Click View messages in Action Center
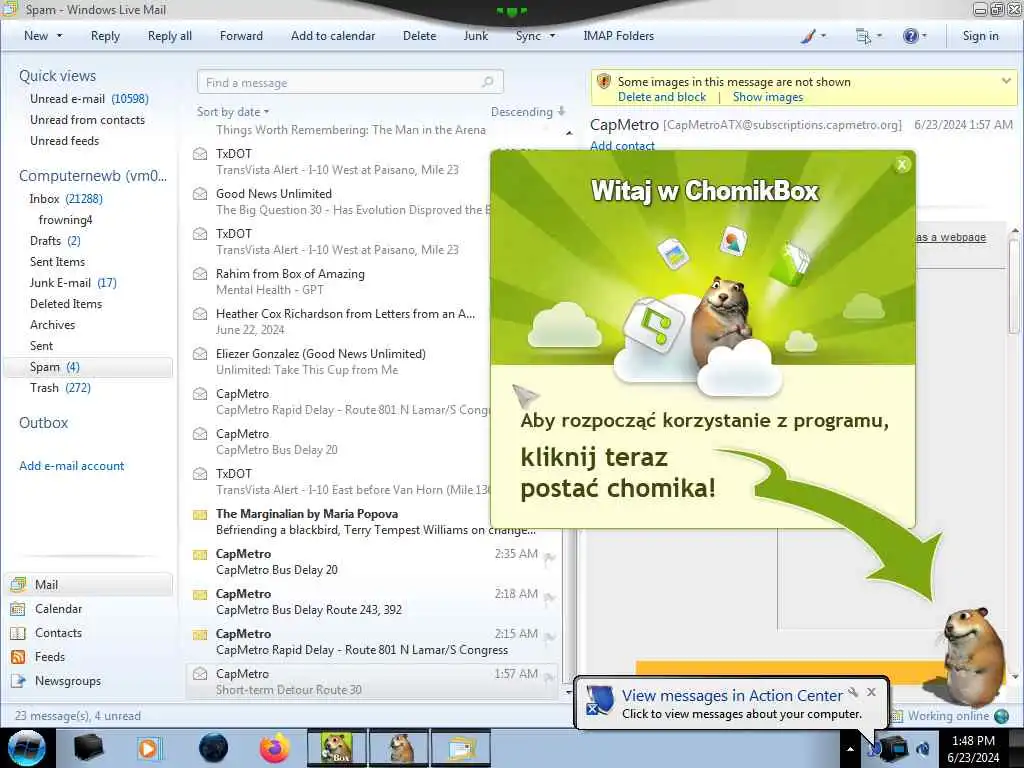1024x768 pixels. click(x=732, y=696)
